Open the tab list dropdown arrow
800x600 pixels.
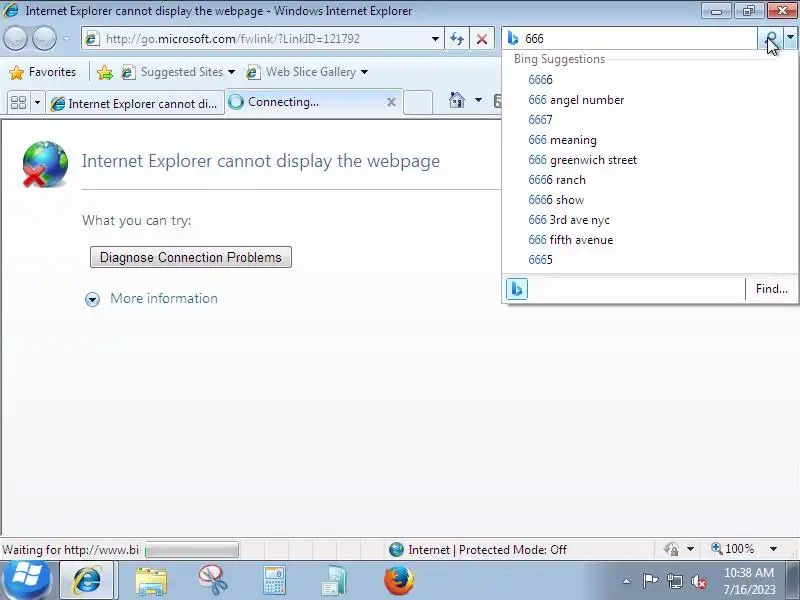[x=37, y=103]
